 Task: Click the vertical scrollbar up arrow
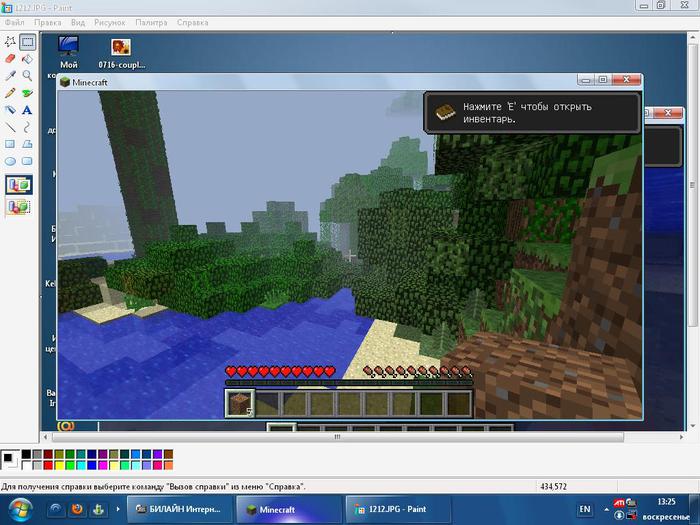(693, 38)
